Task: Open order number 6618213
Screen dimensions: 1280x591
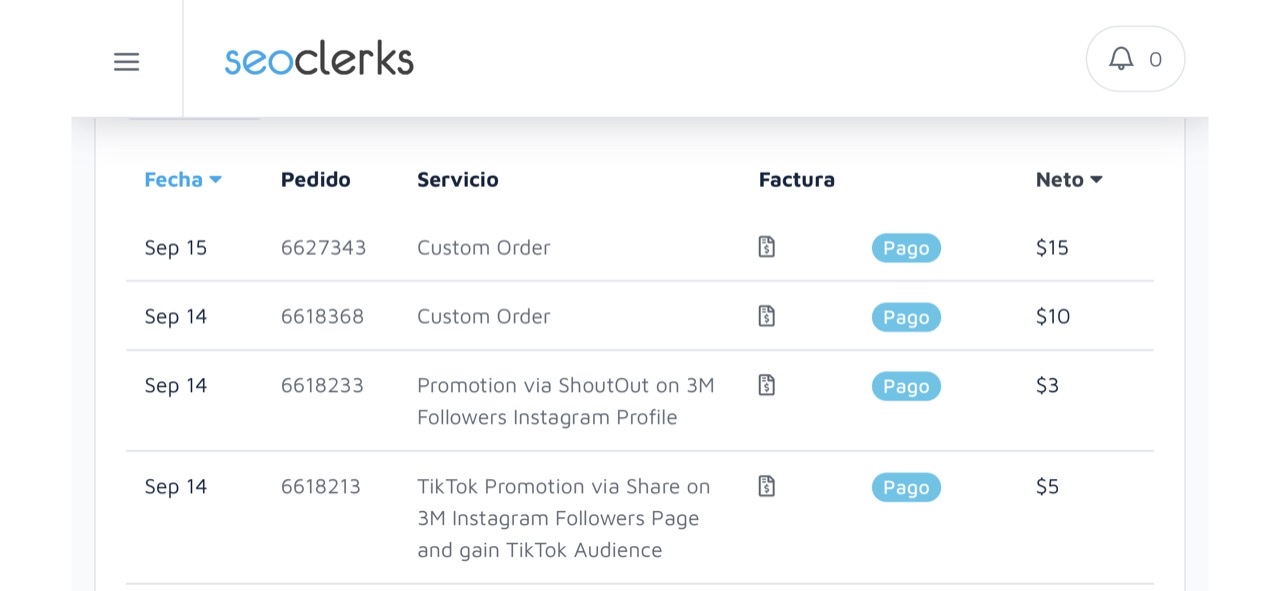Action: (x=320, y=487)
